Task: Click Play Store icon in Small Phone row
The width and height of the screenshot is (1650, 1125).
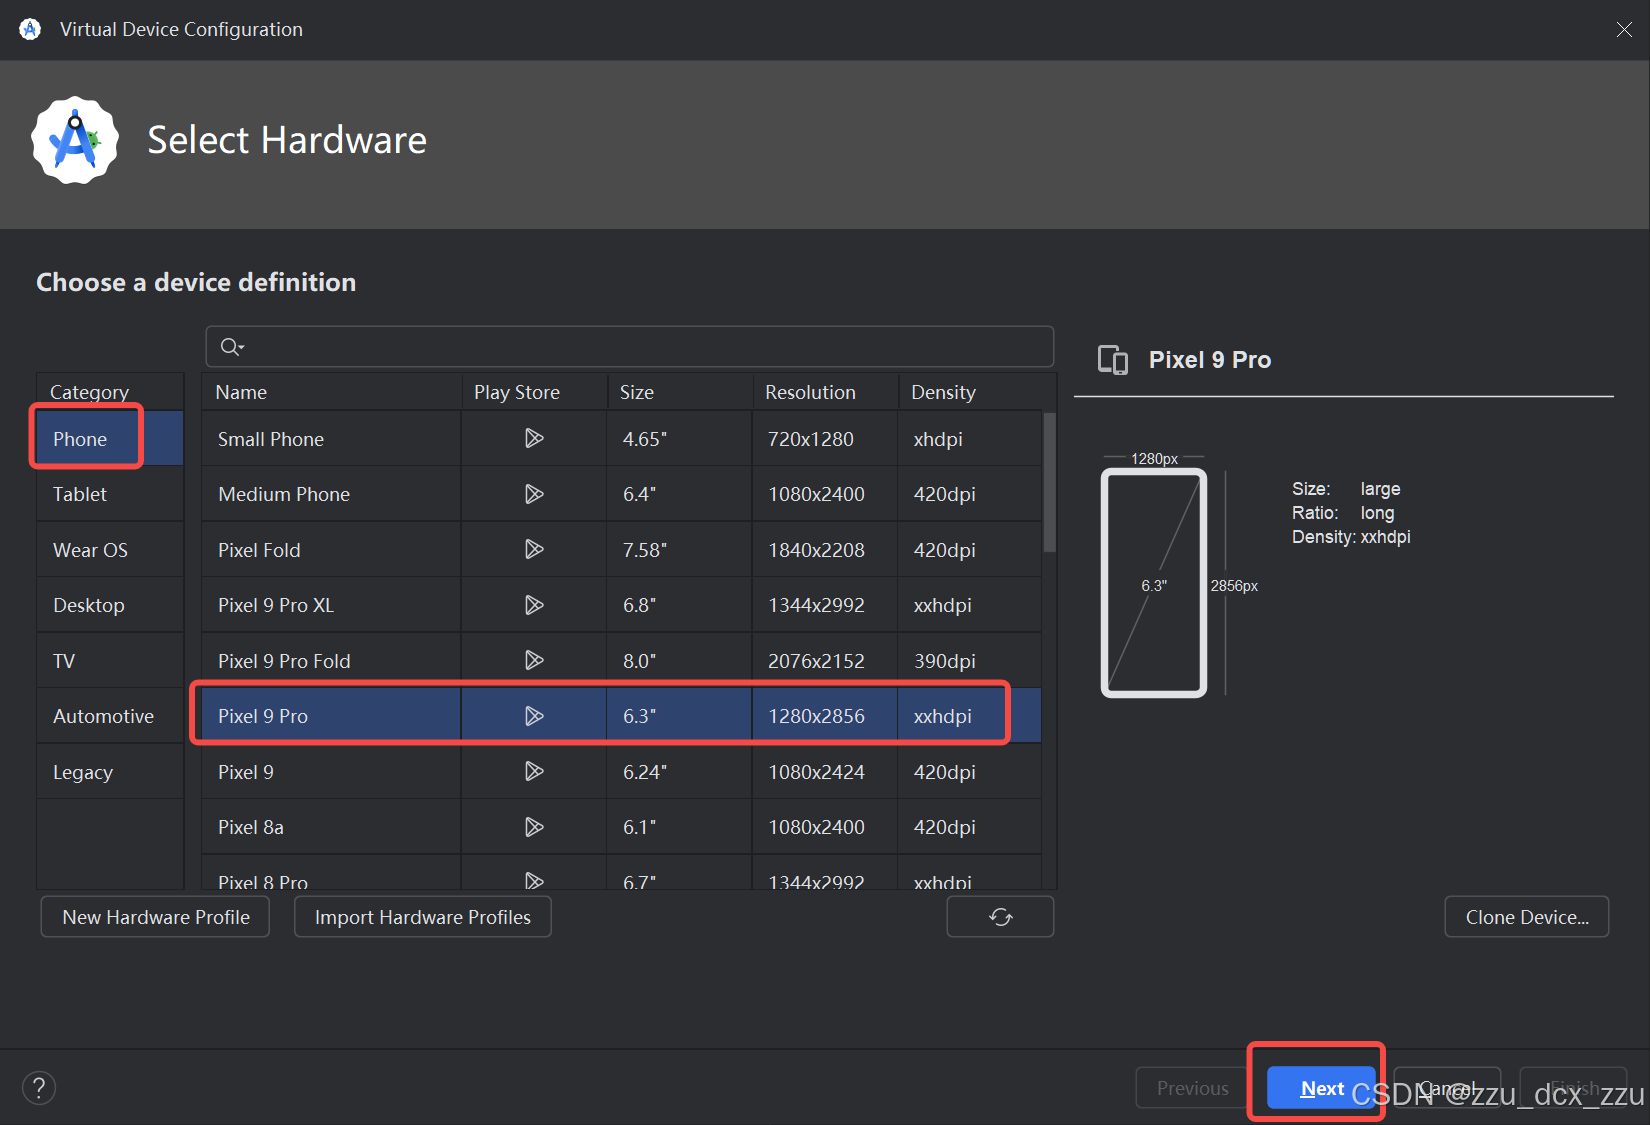Action: tap(534, 438)
